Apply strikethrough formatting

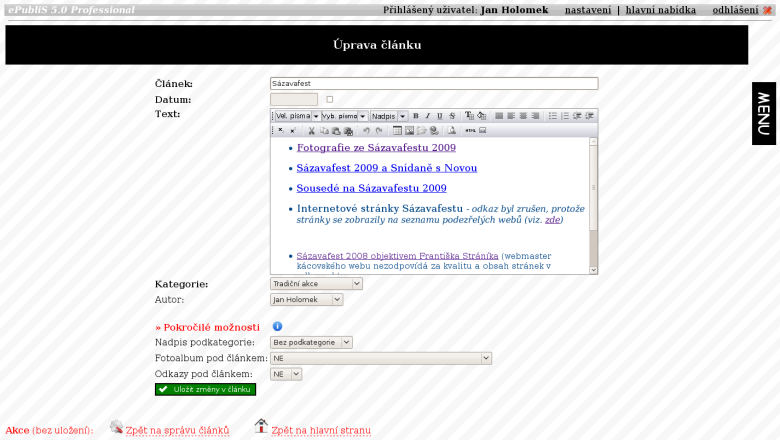tap(452, 116)
